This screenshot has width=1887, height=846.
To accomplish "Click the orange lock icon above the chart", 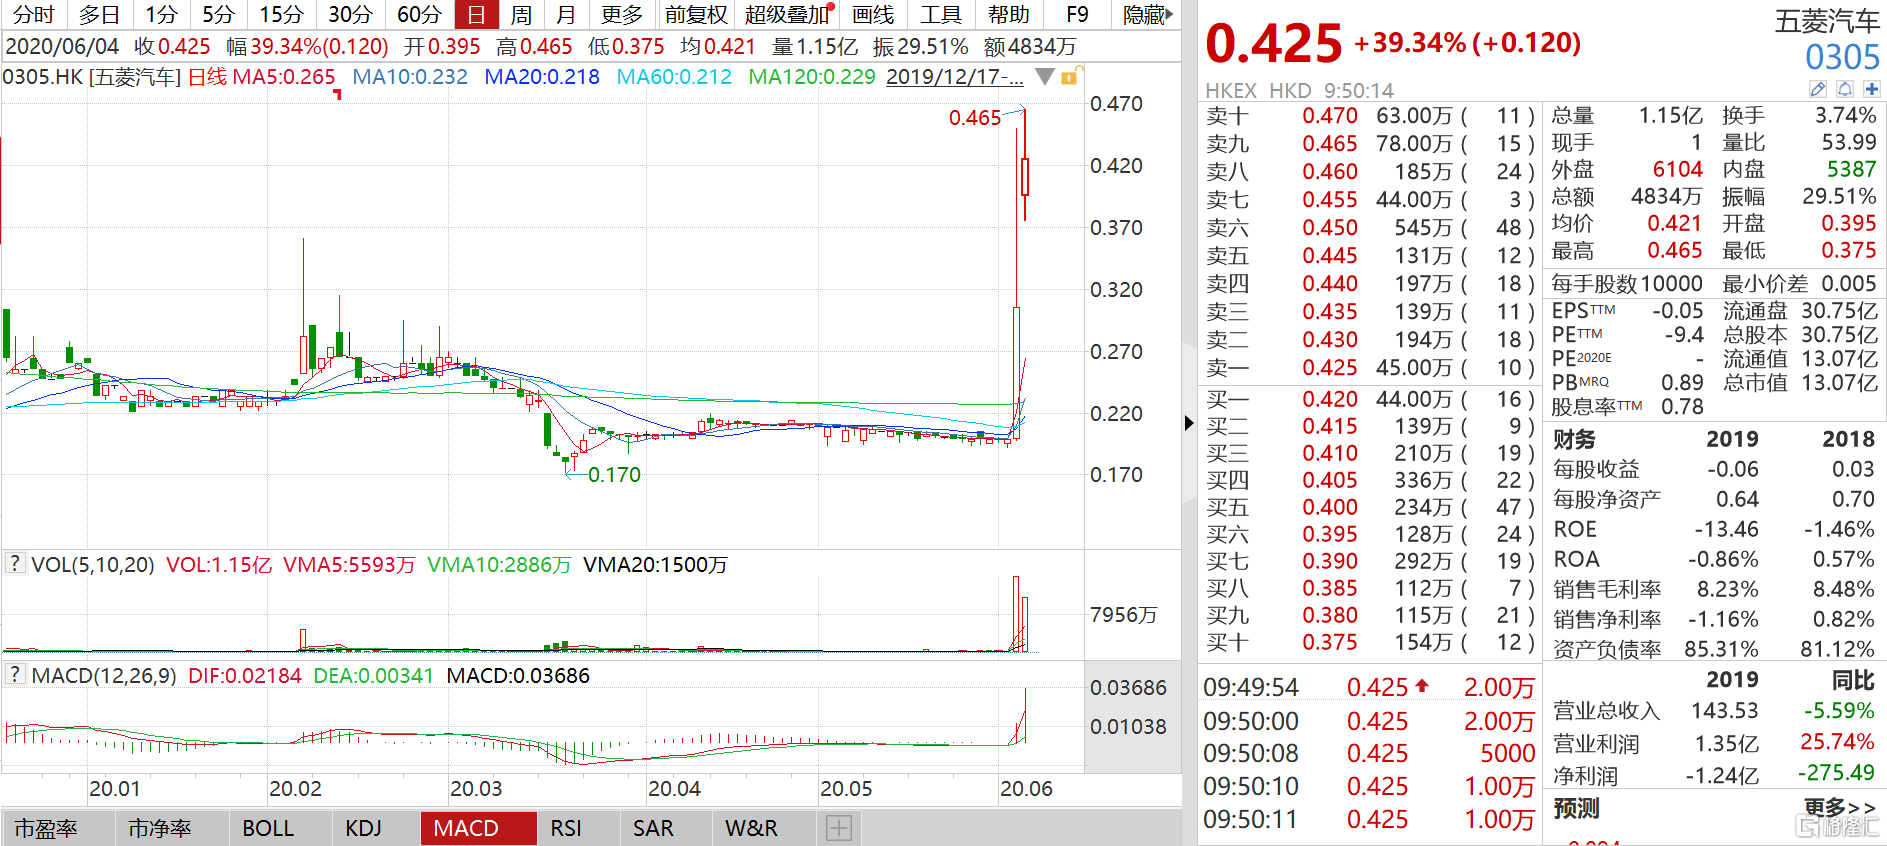I will pos(1069,77).
